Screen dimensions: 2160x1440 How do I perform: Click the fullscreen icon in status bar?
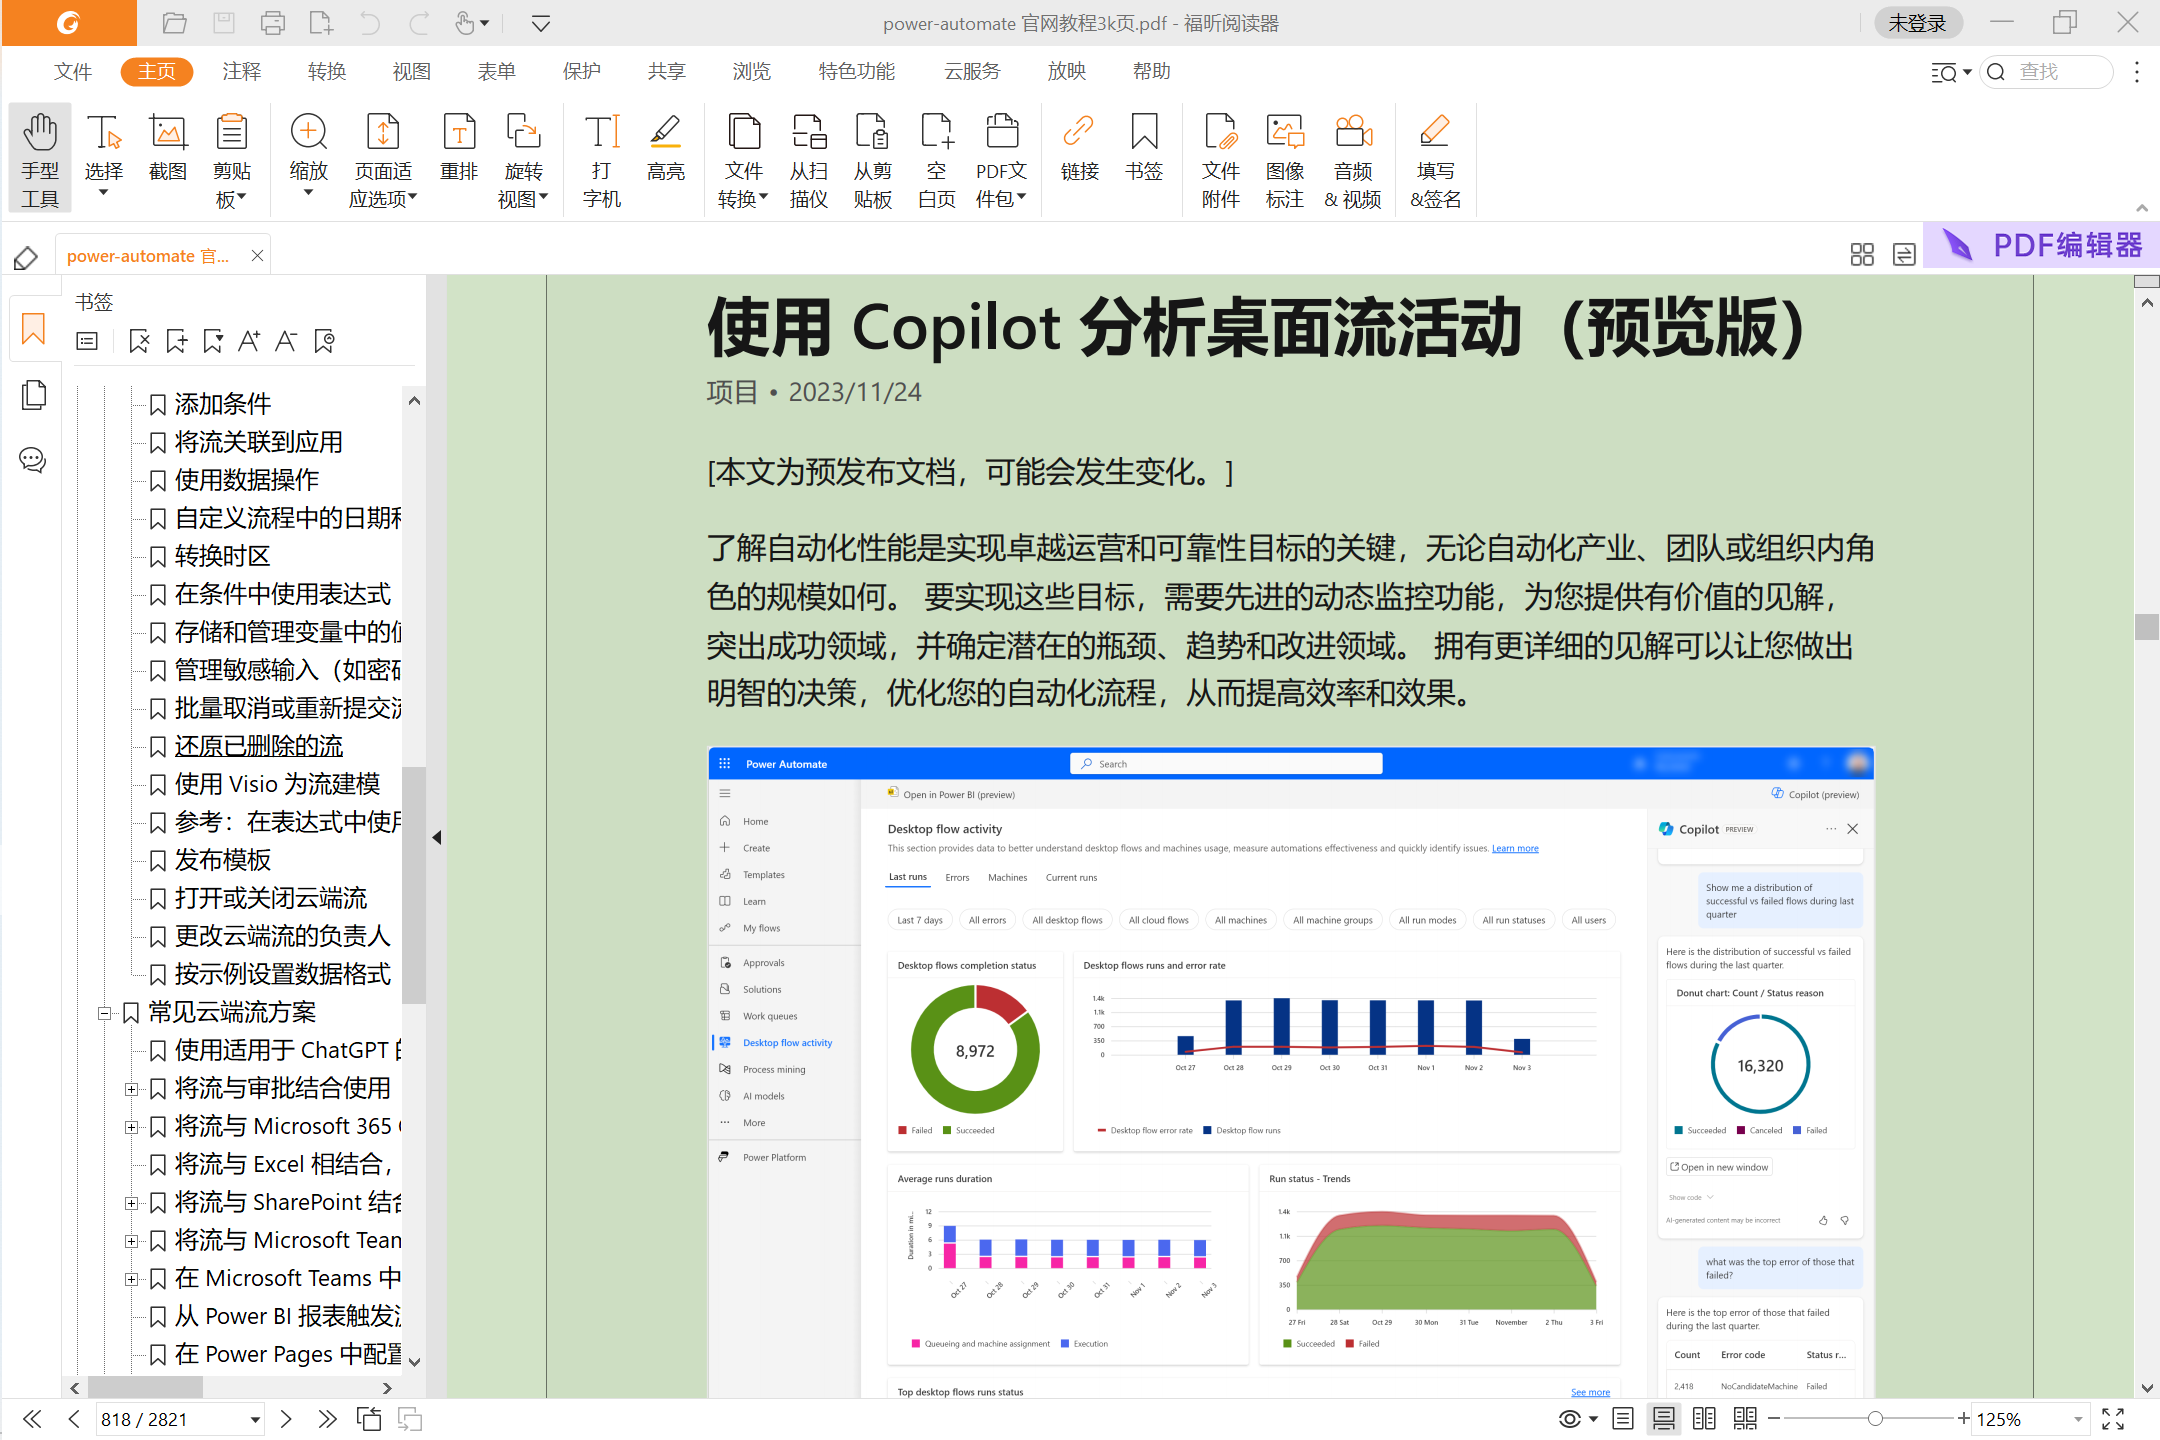(2113, 1419)
